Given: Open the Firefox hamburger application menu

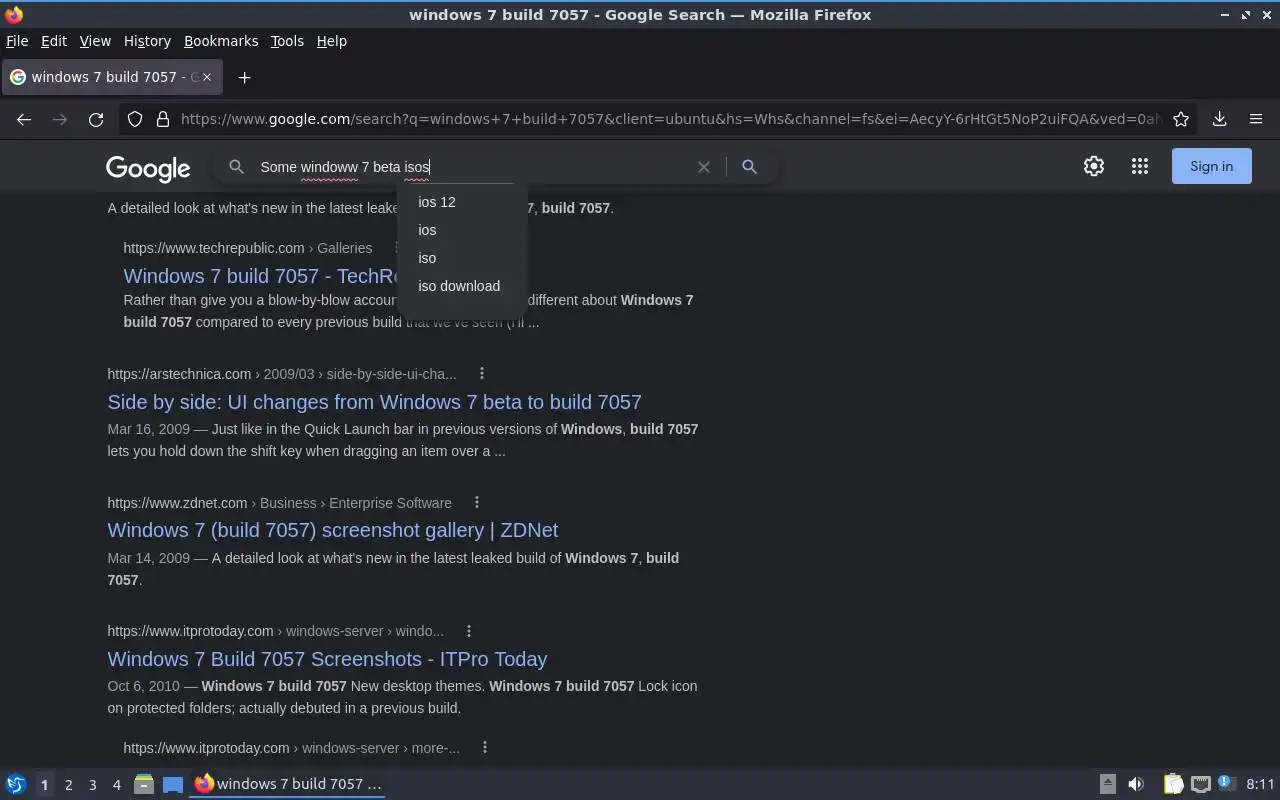Looking at the screenshot, I should click(x=1256, y=119).
